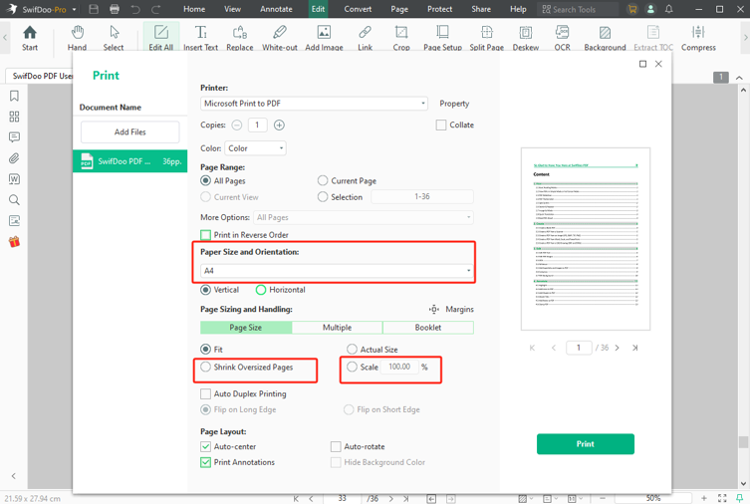Viewport: 750px width, 504px height.
Task: Toggle the Print Annotations checkbox
Action: pyautogui.click(x=206, y=462)
